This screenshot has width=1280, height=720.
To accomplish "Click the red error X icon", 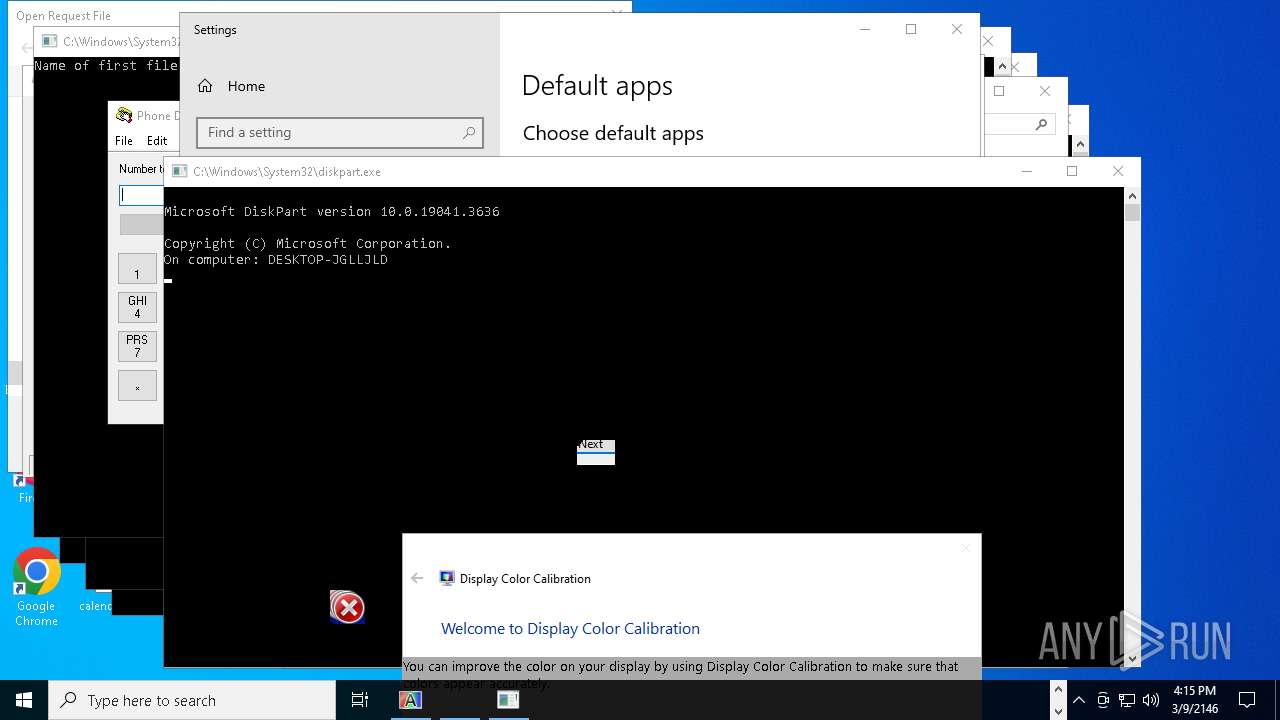I will point(348,607).
